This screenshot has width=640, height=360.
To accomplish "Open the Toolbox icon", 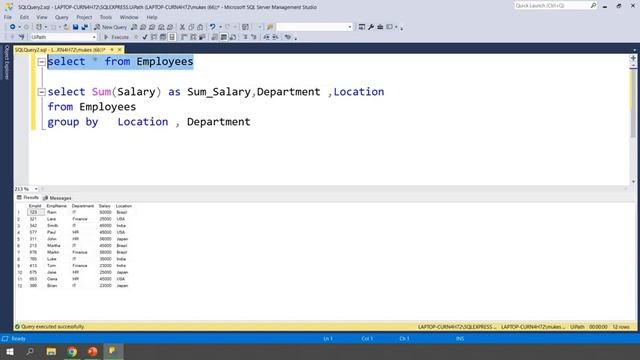I will 380,27.
